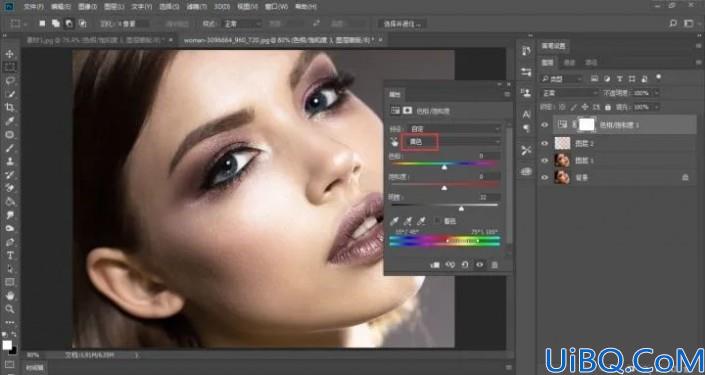Image resolution: width=705 pixels, height=375 pixels.
Task: Select the Crop tool
Action: 9,107
